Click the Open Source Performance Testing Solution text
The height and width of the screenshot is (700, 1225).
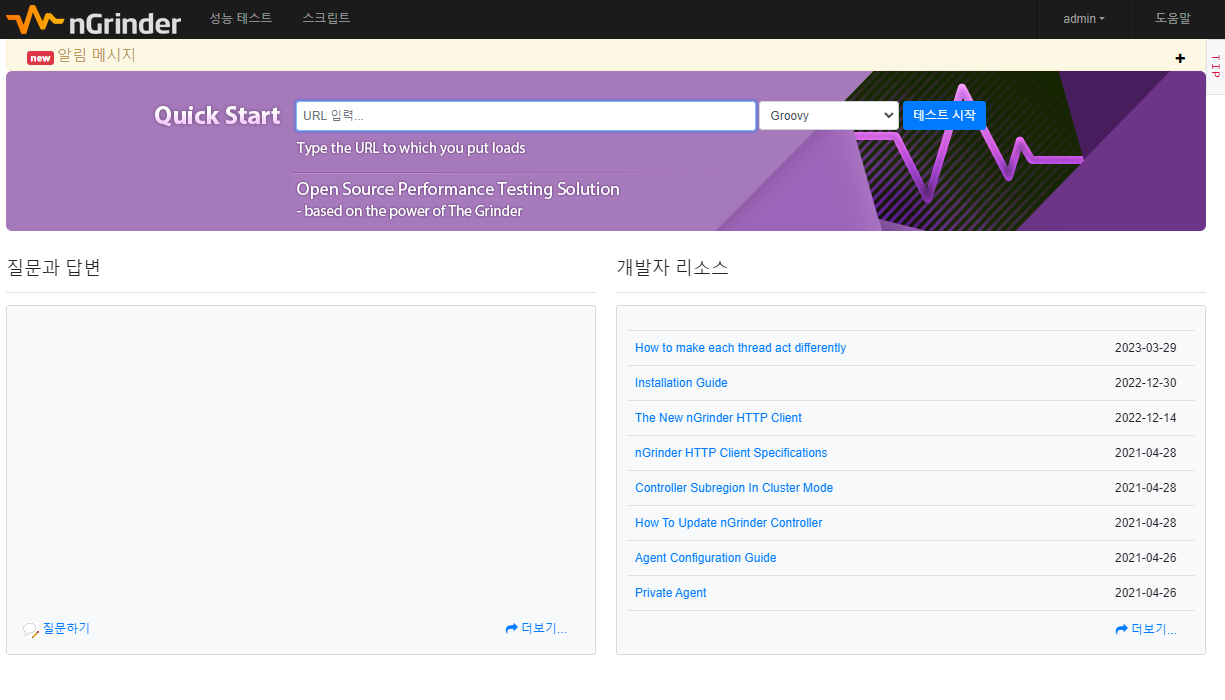point(458,189)
